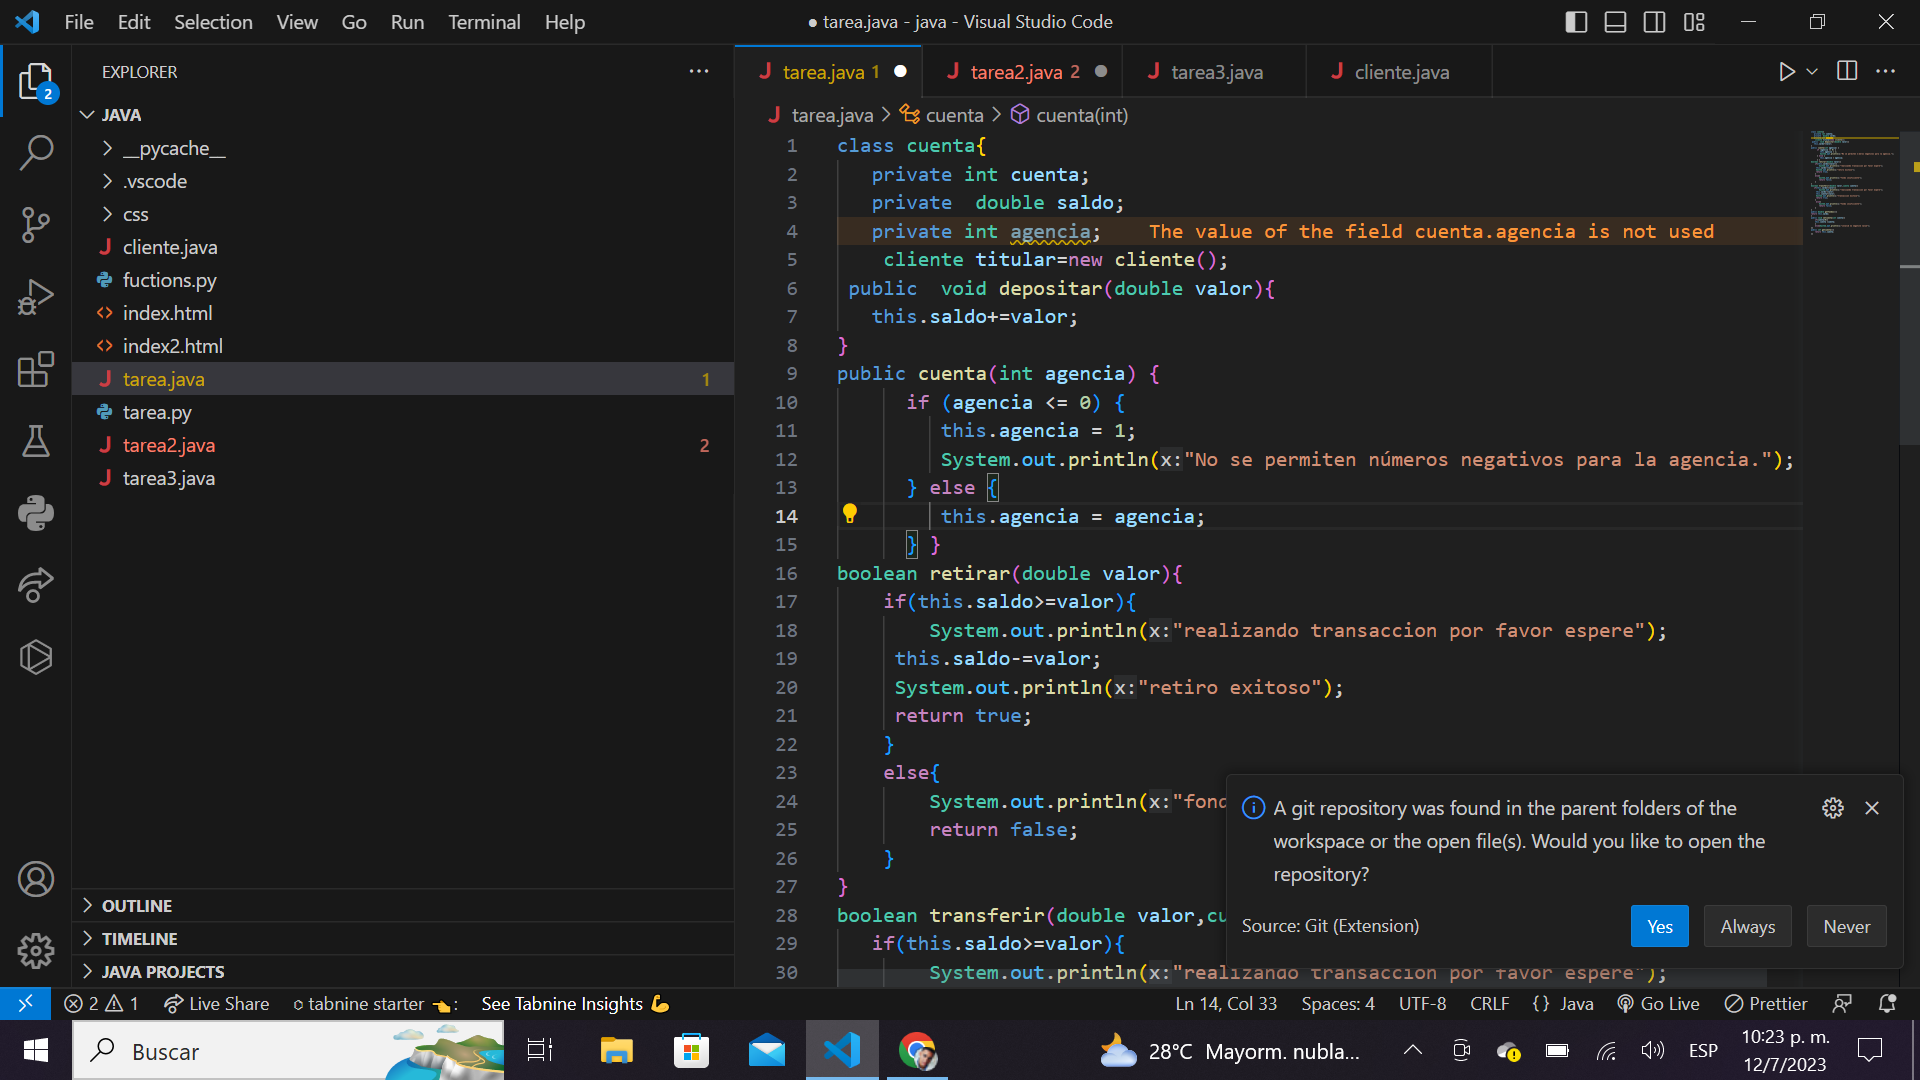Expand the JAVA PROJECTS section
The height and width of the screenshot is (1080, 1920).
pos(161,971)
